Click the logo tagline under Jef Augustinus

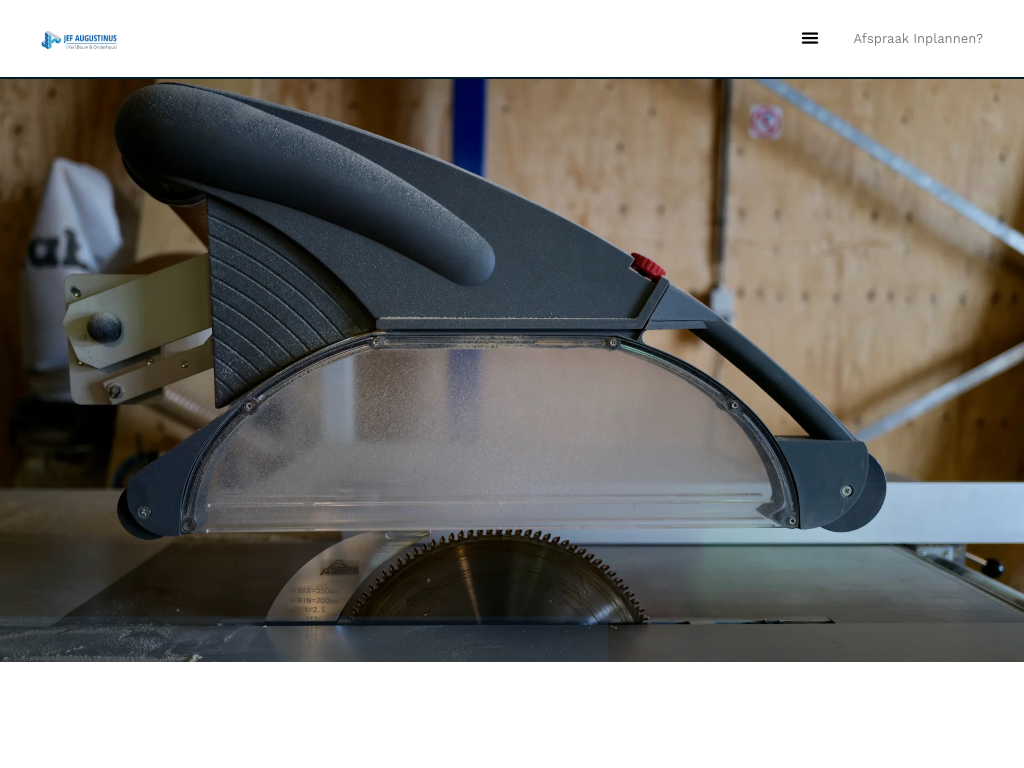(x=91, y=47)
